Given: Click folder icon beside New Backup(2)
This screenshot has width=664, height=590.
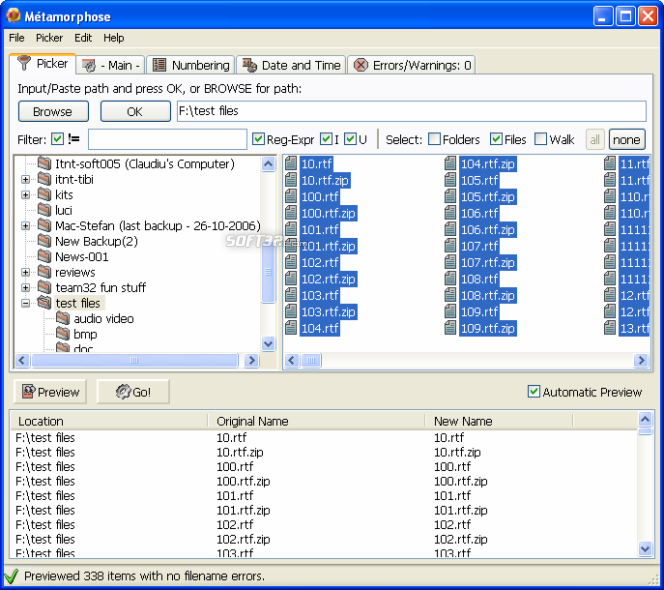Looking at the screenshot, I should [44, 241].
